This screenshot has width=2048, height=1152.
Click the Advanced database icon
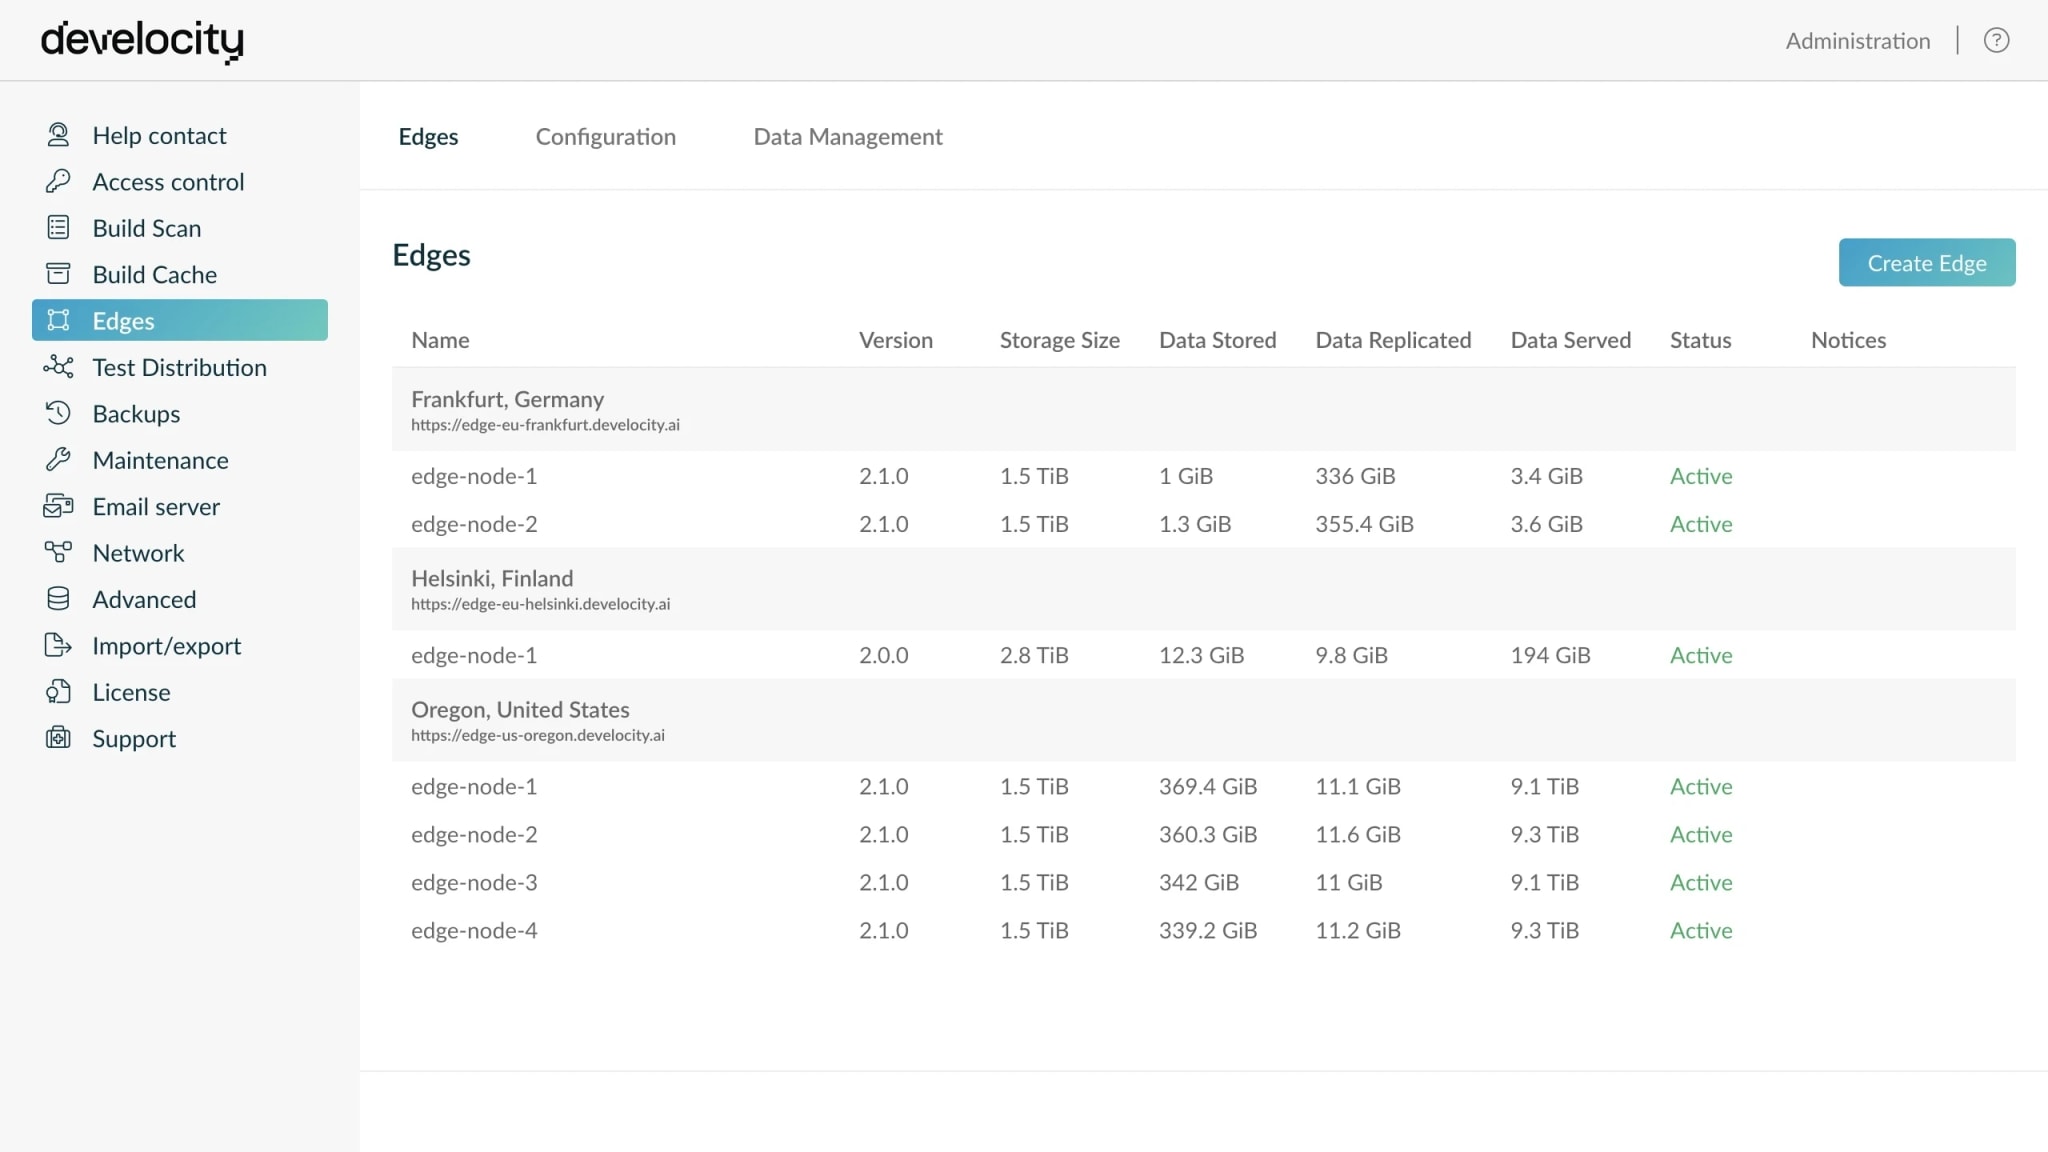(x=58, y=599)
